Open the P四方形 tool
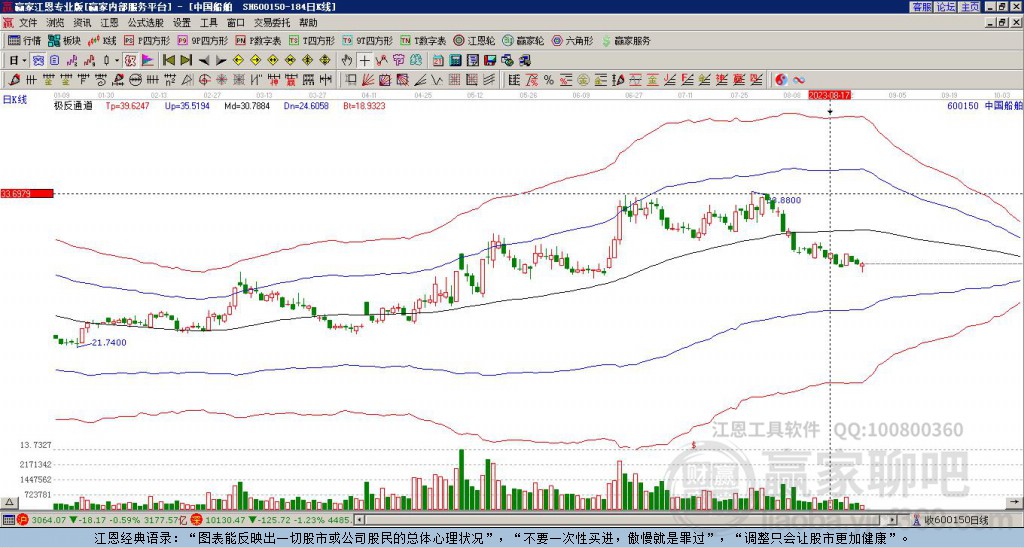1024x548 pixels. point(147,40)
